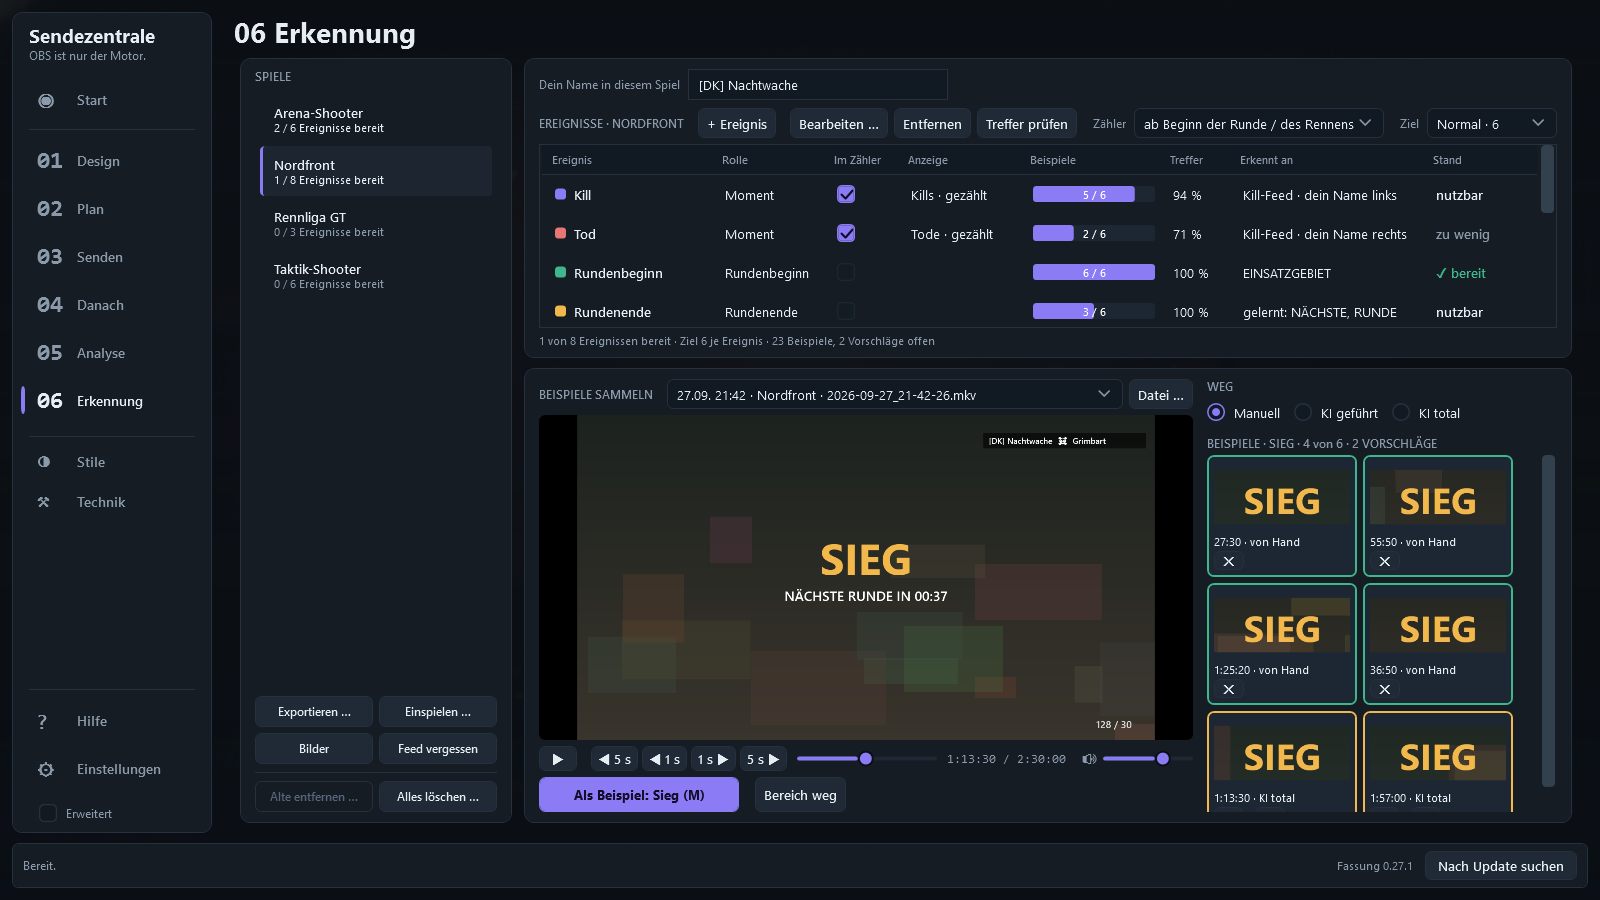The height and width of the screenshot is (900, 1600).
Task: Select the KI geführt radio option
Action: 1303,412
